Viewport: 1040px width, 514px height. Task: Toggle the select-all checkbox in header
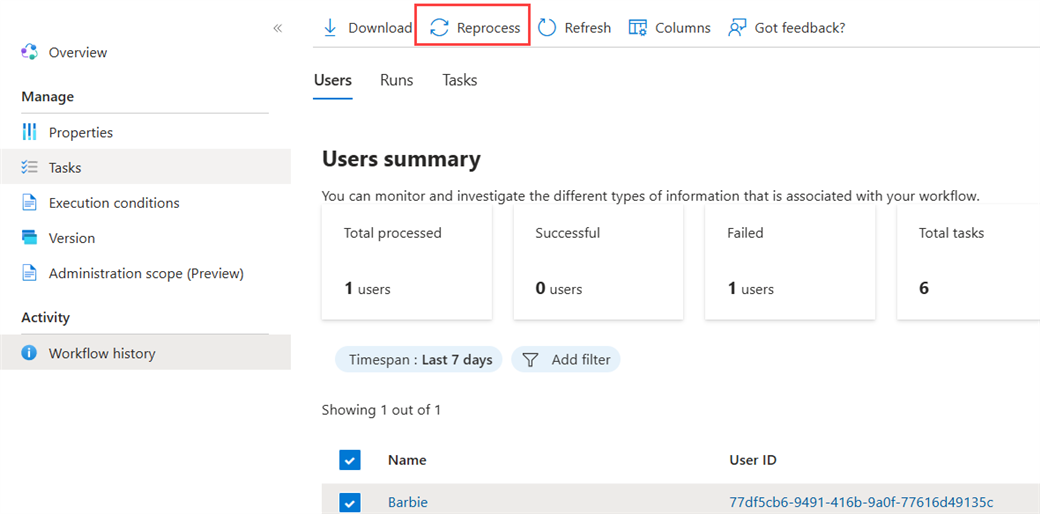pos(349,460)
